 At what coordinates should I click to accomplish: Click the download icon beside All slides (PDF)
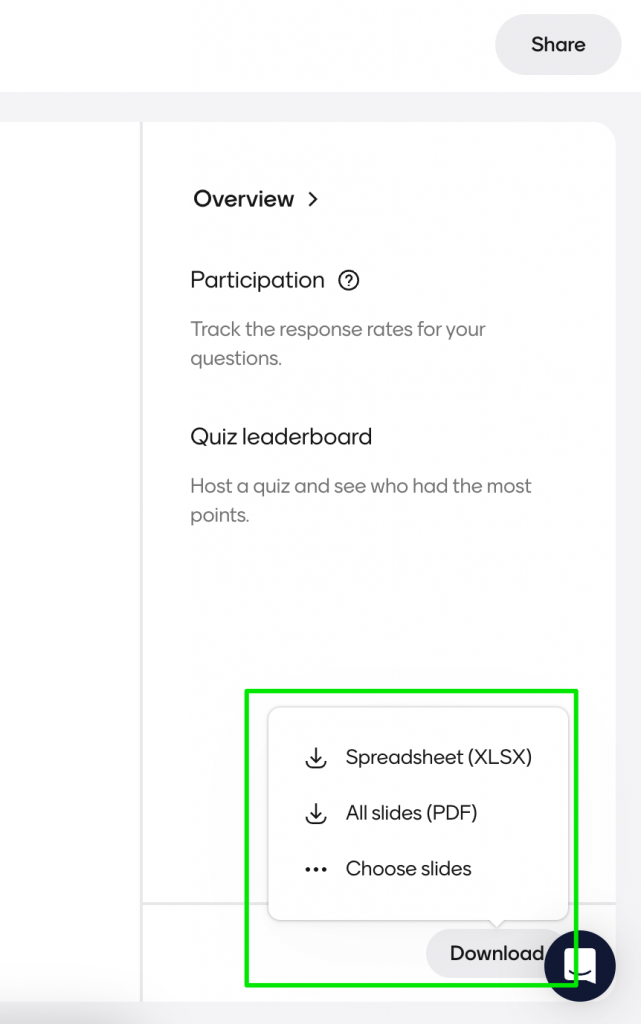316,814
